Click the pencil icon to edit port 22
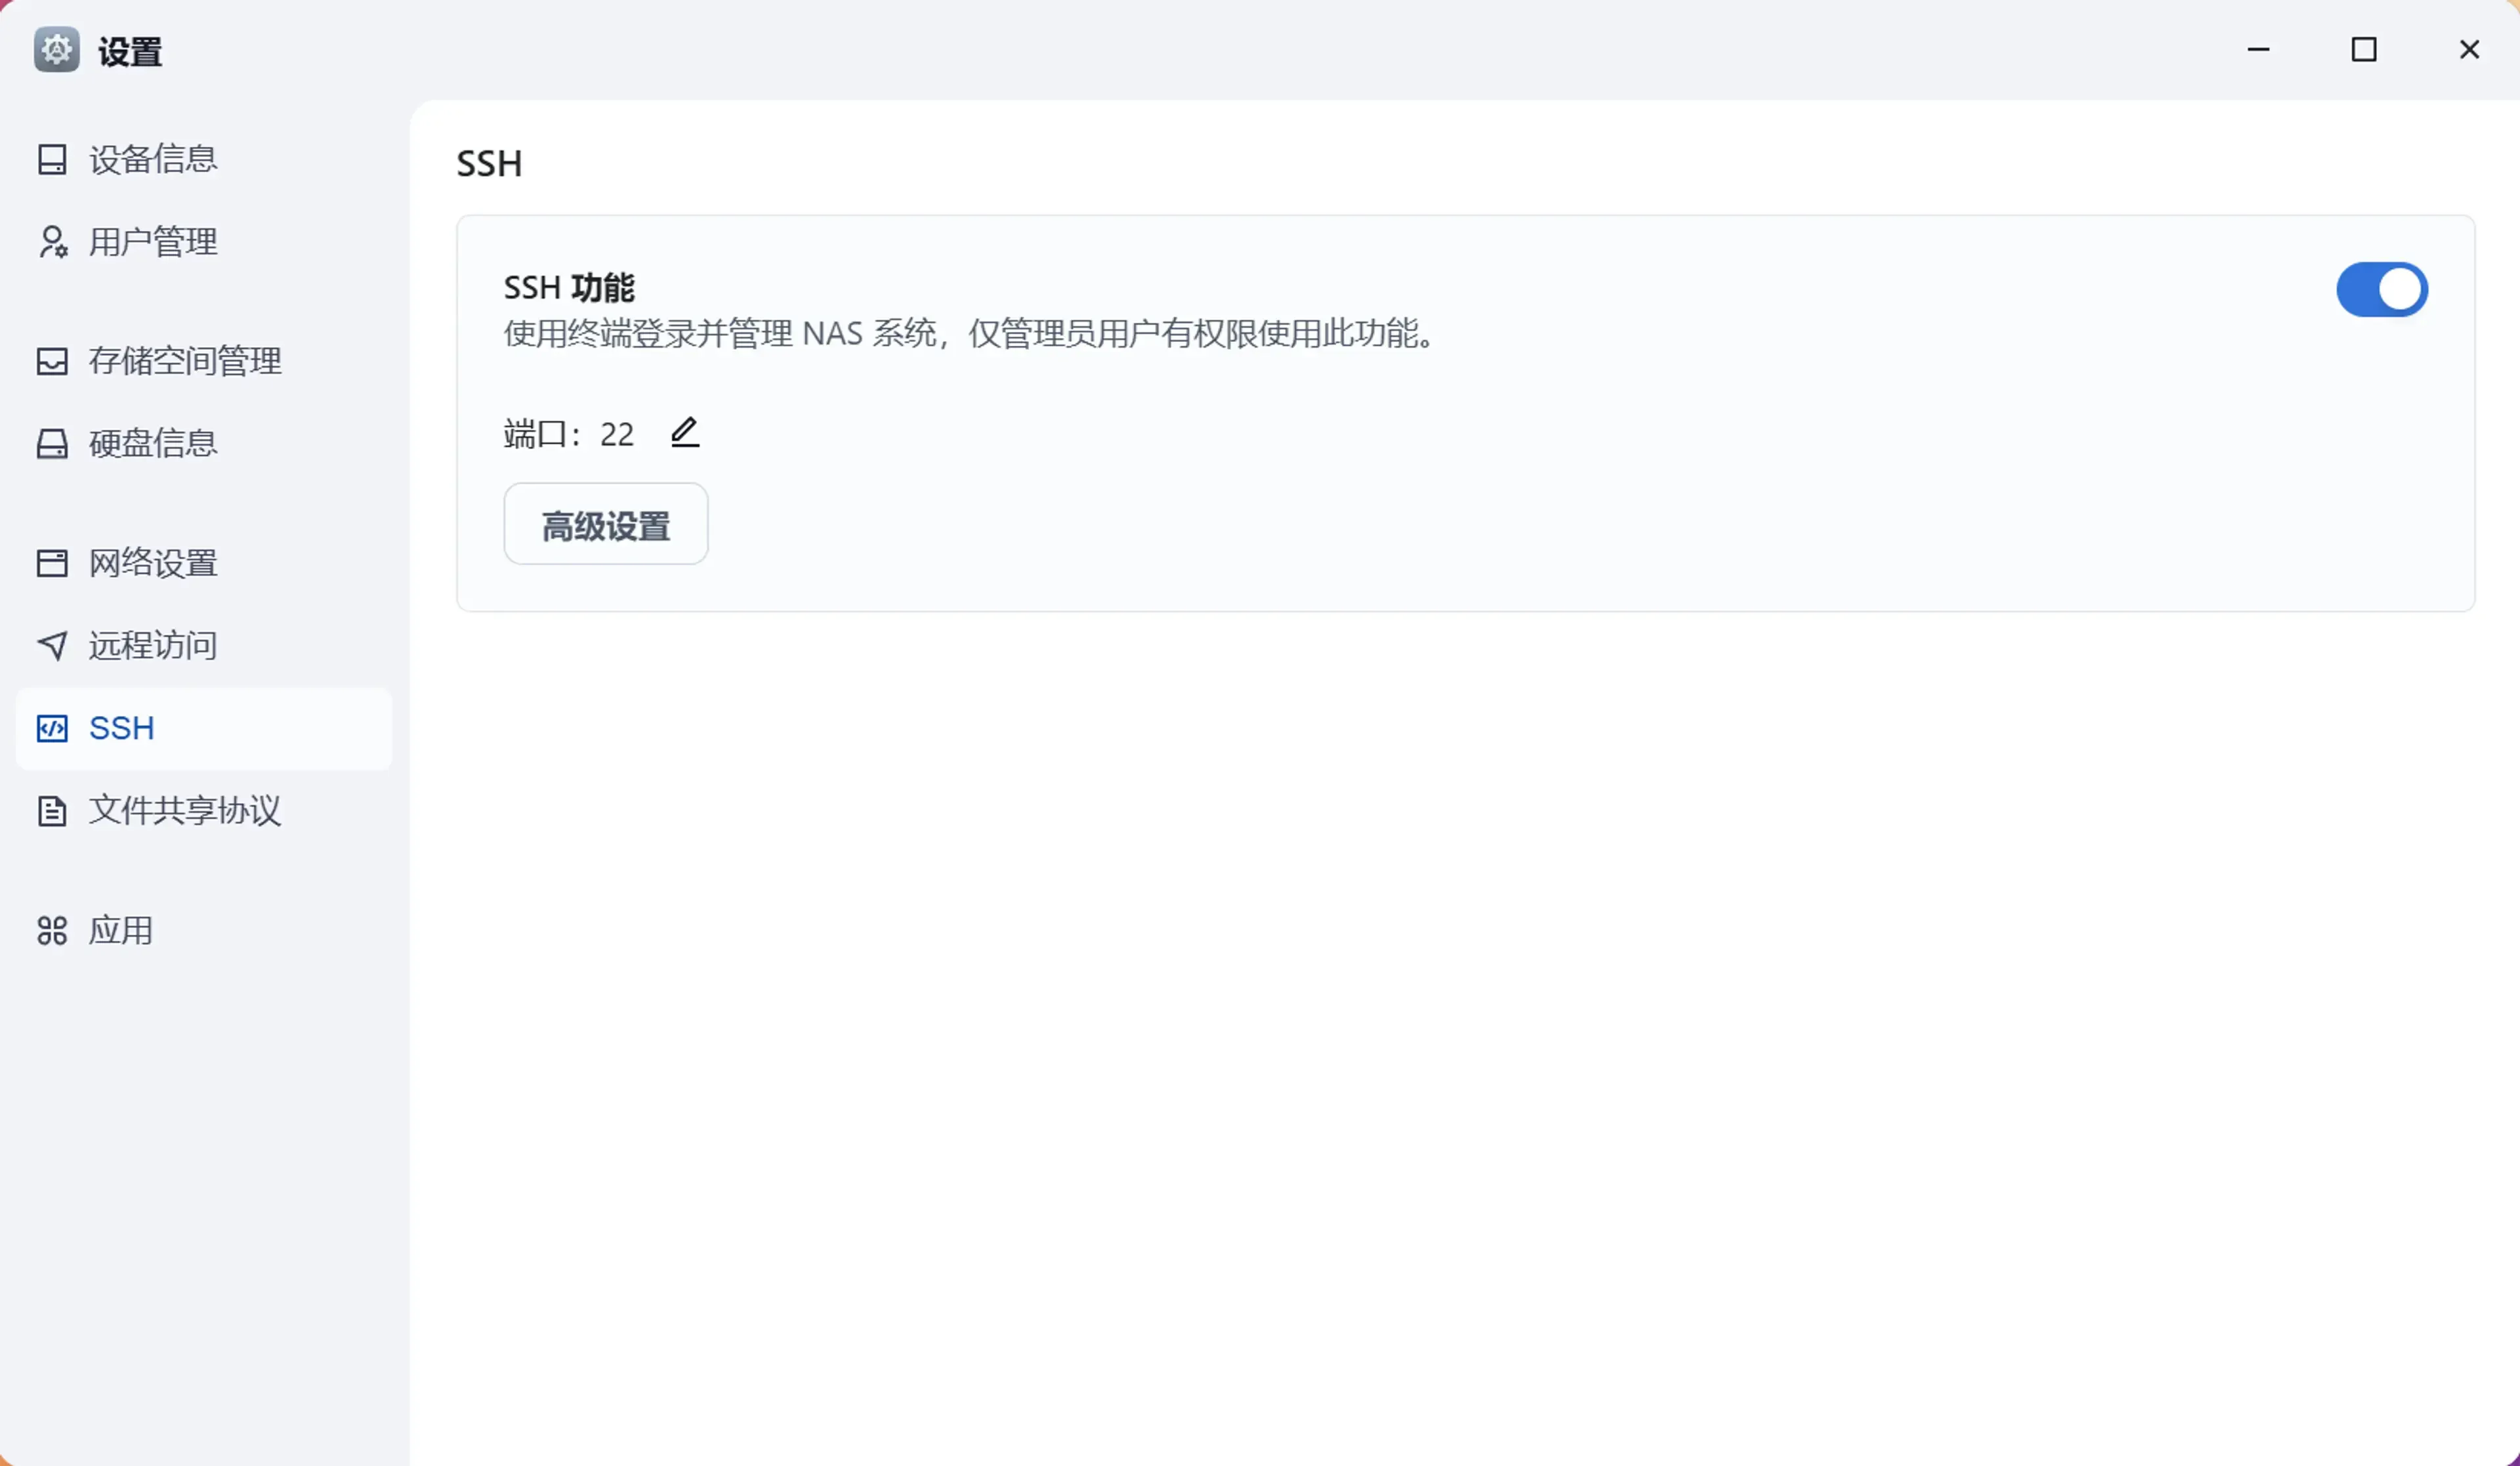 pyautogui.click(x=685, y=433)
